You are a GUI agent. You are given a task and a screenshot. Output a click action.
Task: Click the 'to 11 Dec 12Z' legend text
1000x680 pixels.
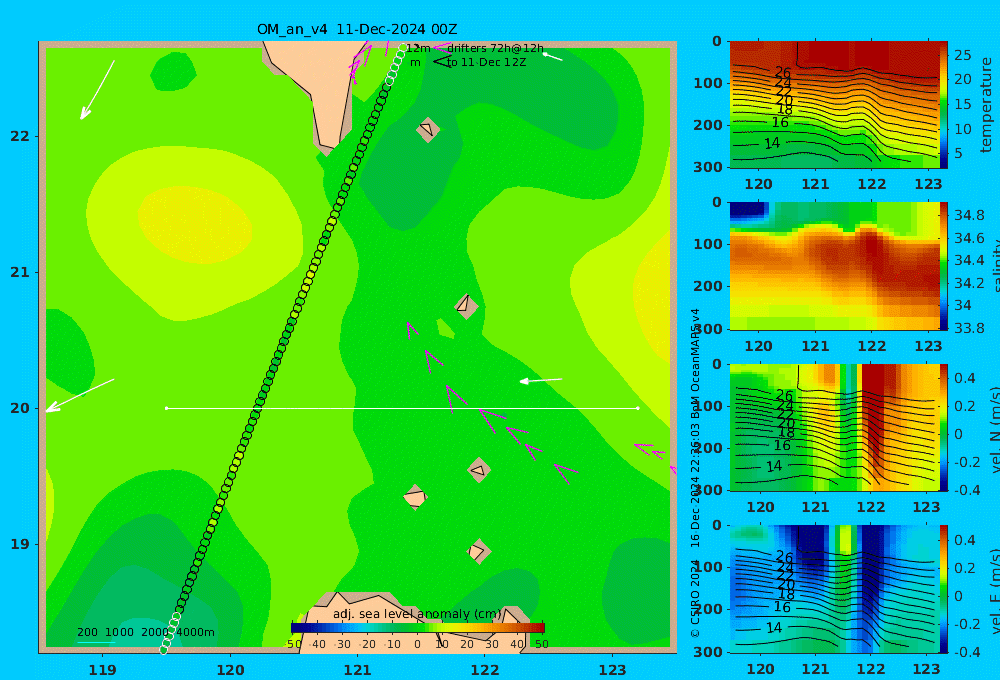click(x=486, y=63)
